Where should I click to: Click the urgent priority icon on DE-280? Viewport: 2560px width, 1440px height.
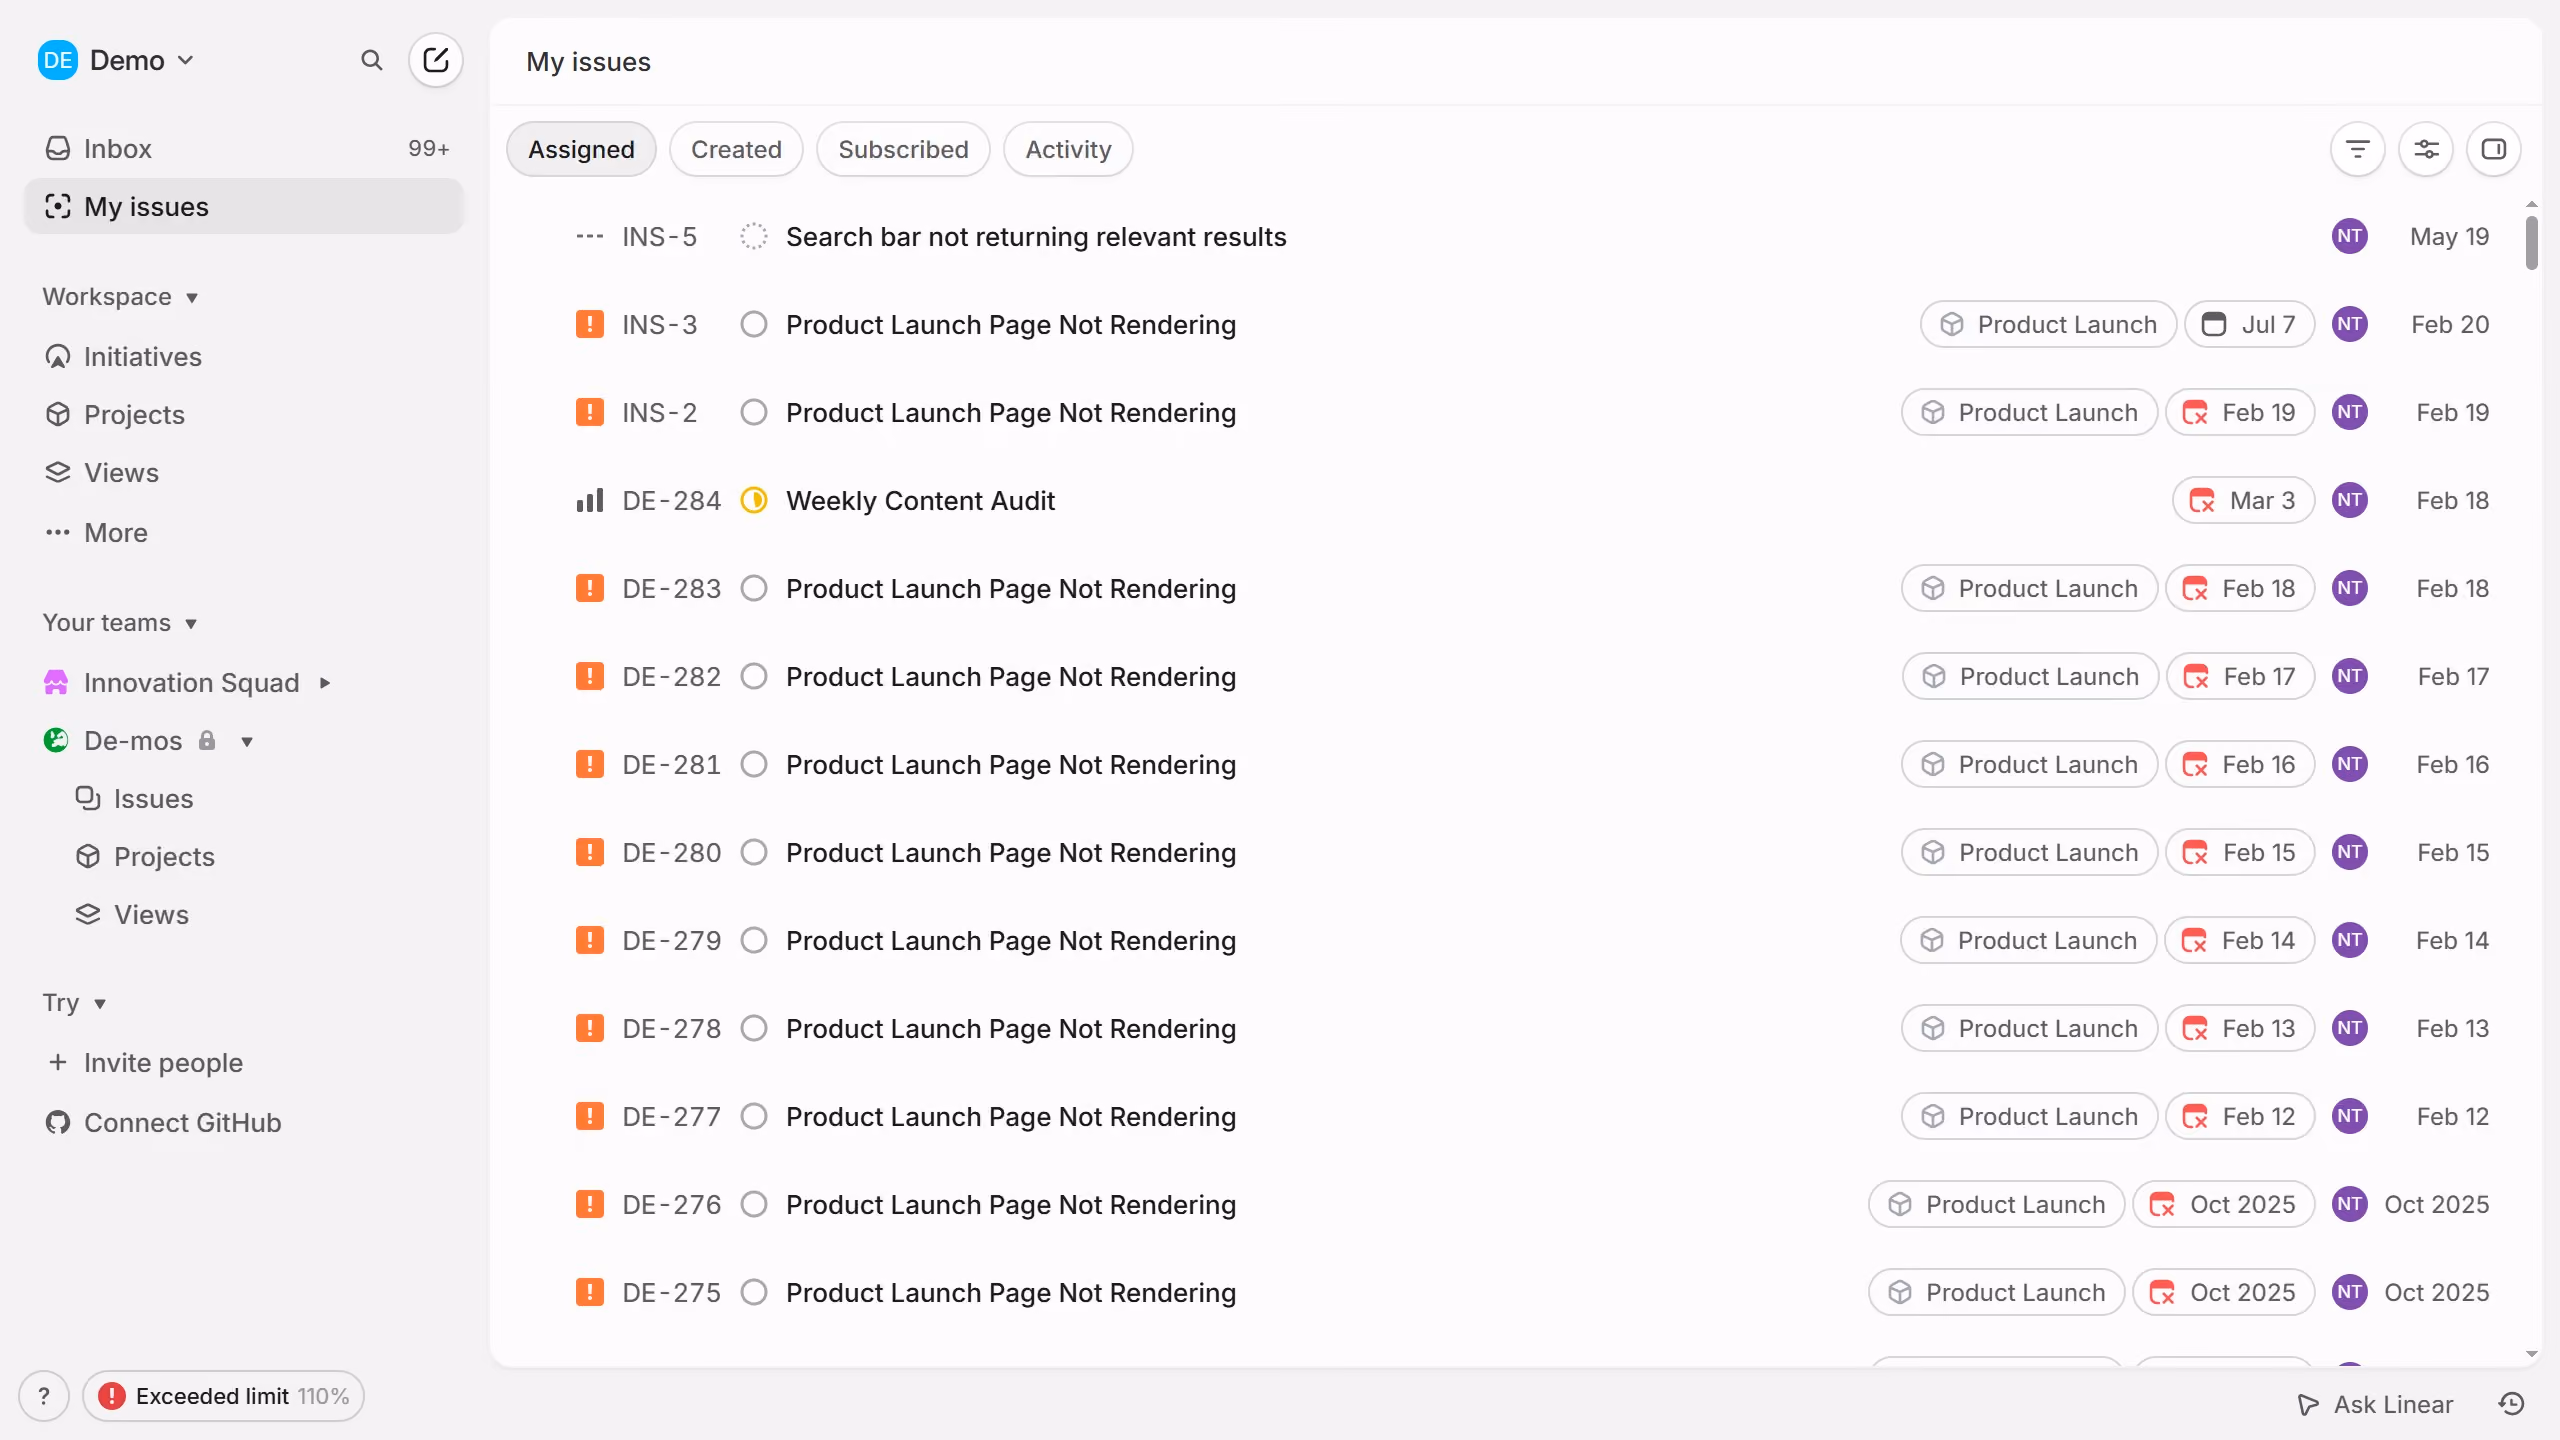point(590,852)
